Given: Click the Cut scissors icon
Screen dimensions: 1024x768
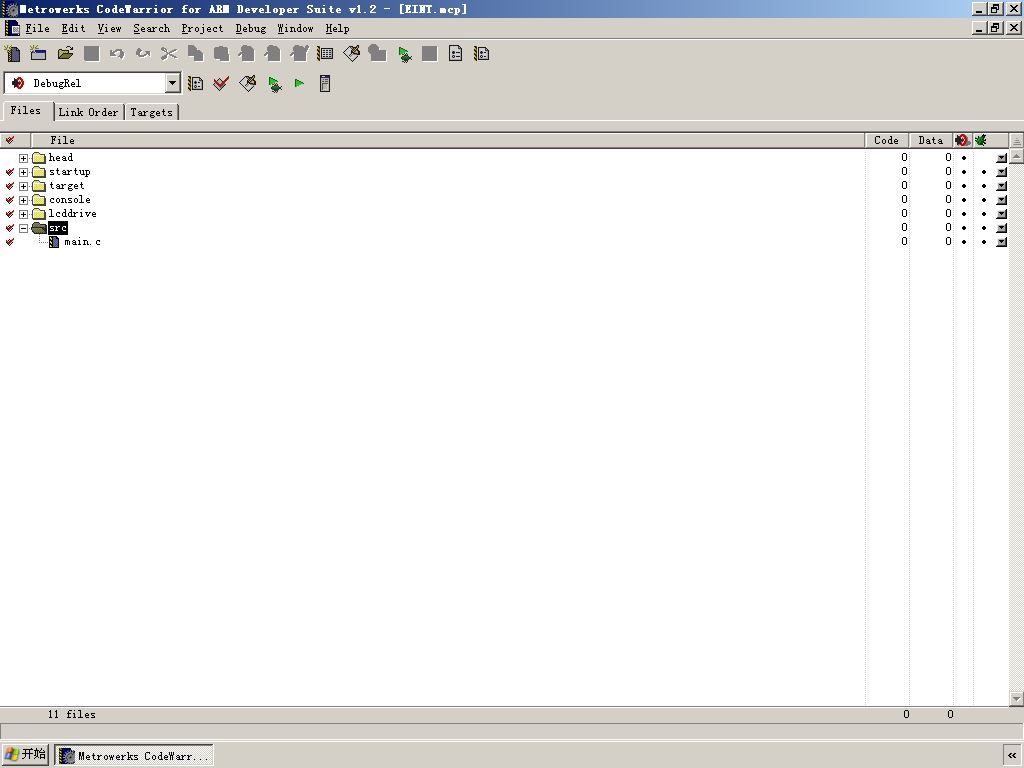Looking at the screenshot, I should [x=168, y=53].
